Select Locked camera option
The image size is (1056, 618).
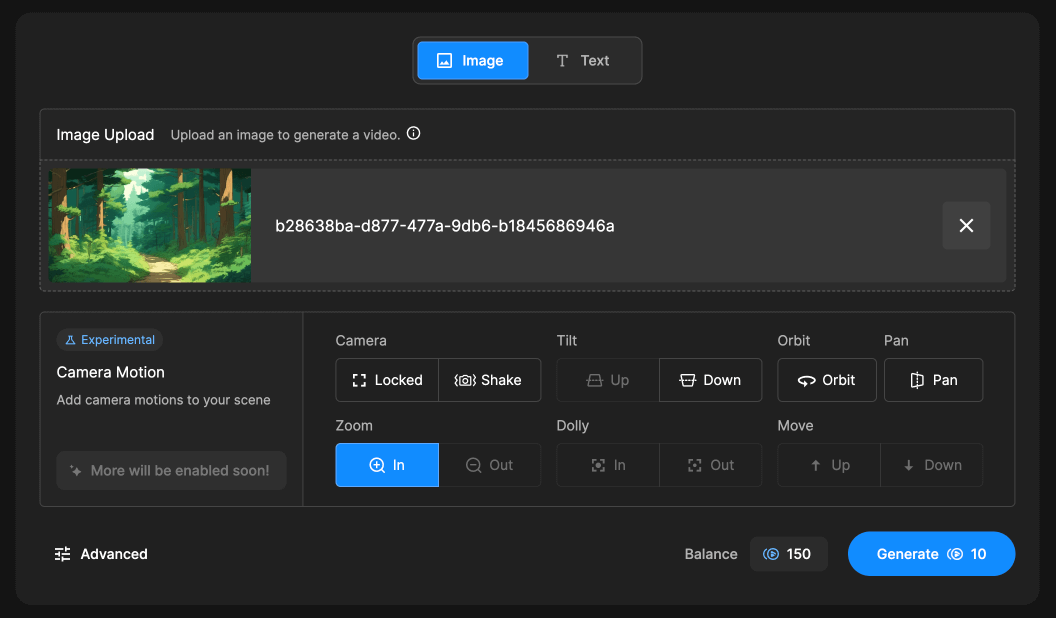(387, 380)
